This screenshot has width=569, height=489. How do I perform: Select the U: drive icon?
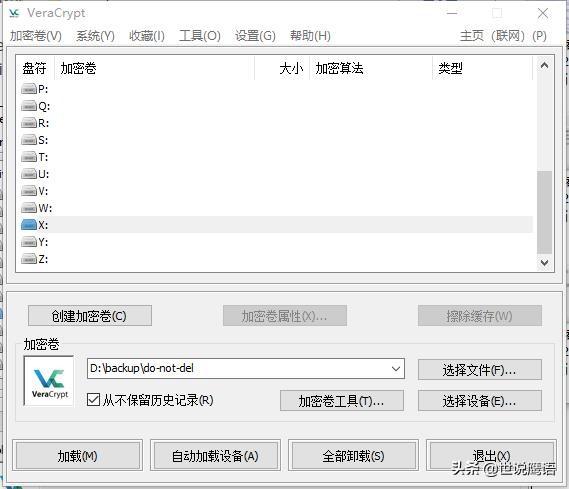point(29,174)
